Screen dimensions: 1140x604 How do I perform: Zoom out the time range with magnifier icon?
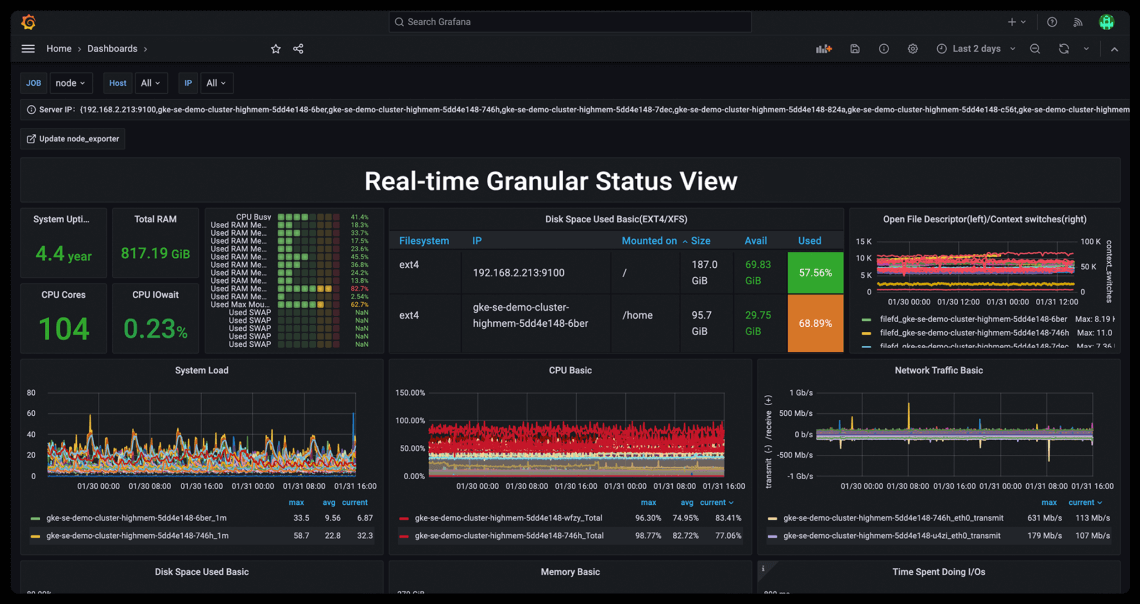(x=1036, y=48)
